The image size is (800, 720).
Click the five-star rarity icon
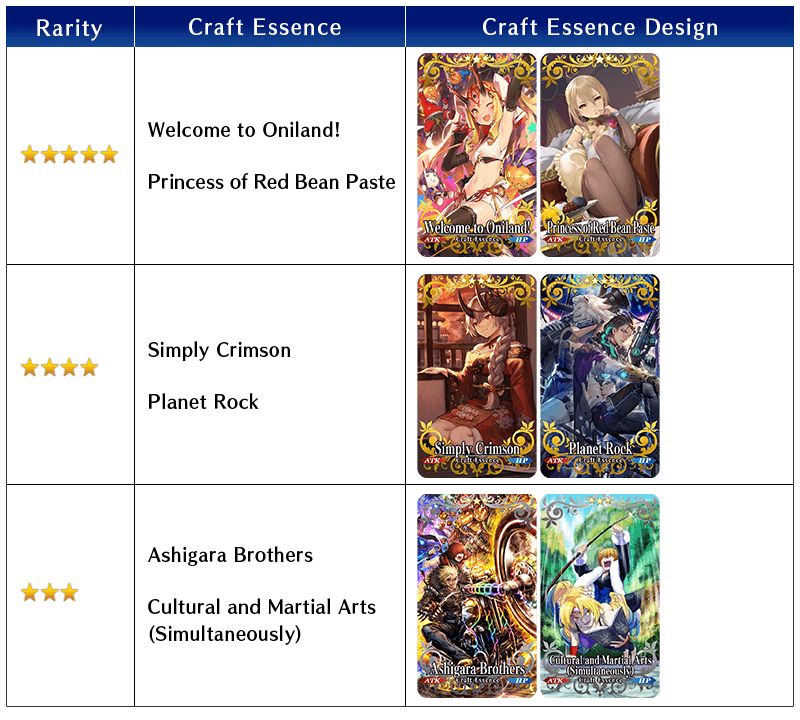[x=69, y=155]
